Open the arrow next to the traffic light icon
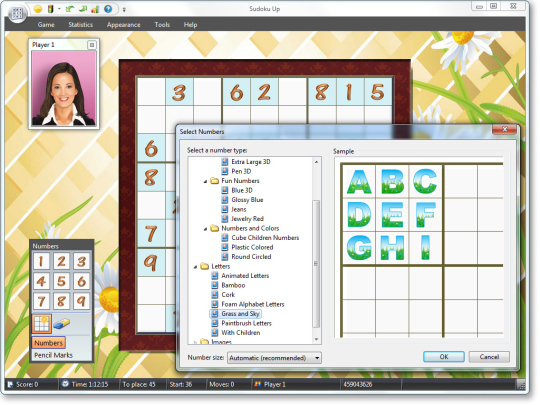The image size is (540, 405). click(x=59, y=9)
